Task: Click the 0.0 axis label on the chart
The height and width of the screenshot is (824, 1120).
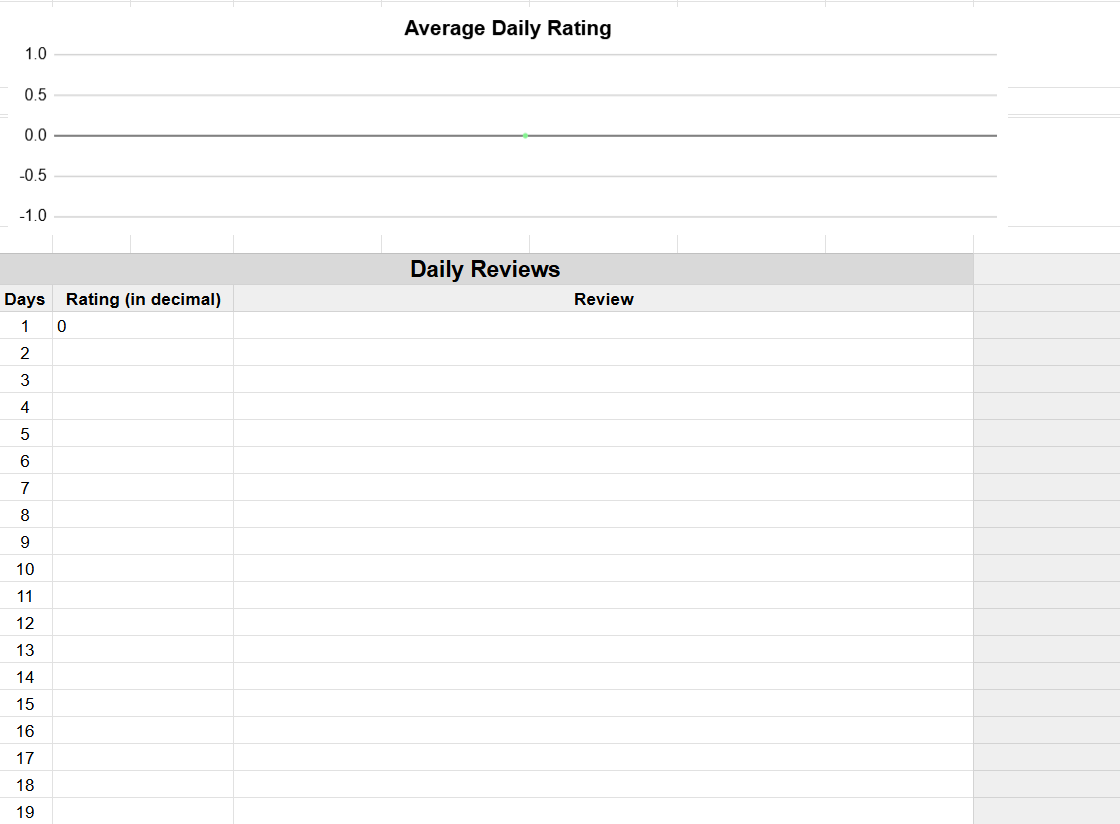Action: point(36,135)
